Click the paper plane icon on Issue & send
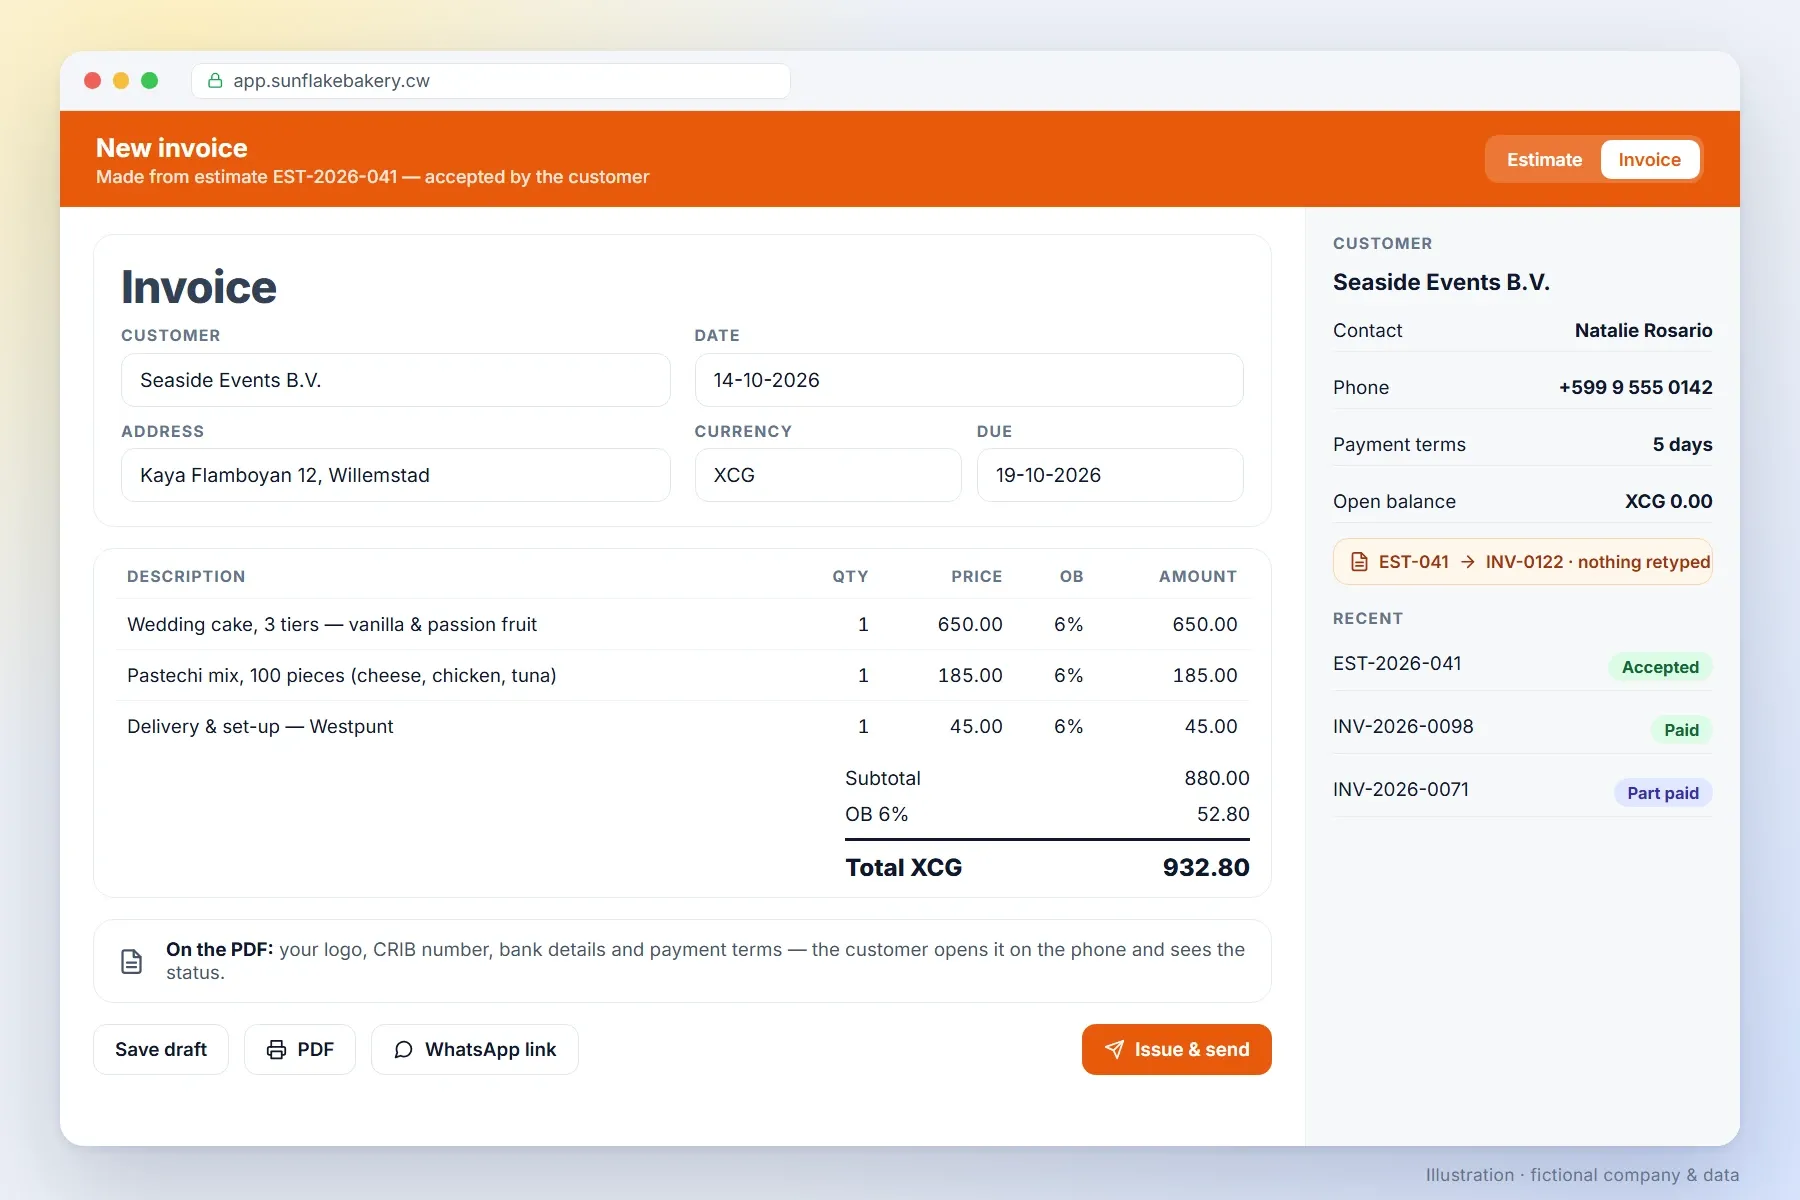This screenshot has width=1800, height=1200. pyautogui.click(x=1114, y=1050)
